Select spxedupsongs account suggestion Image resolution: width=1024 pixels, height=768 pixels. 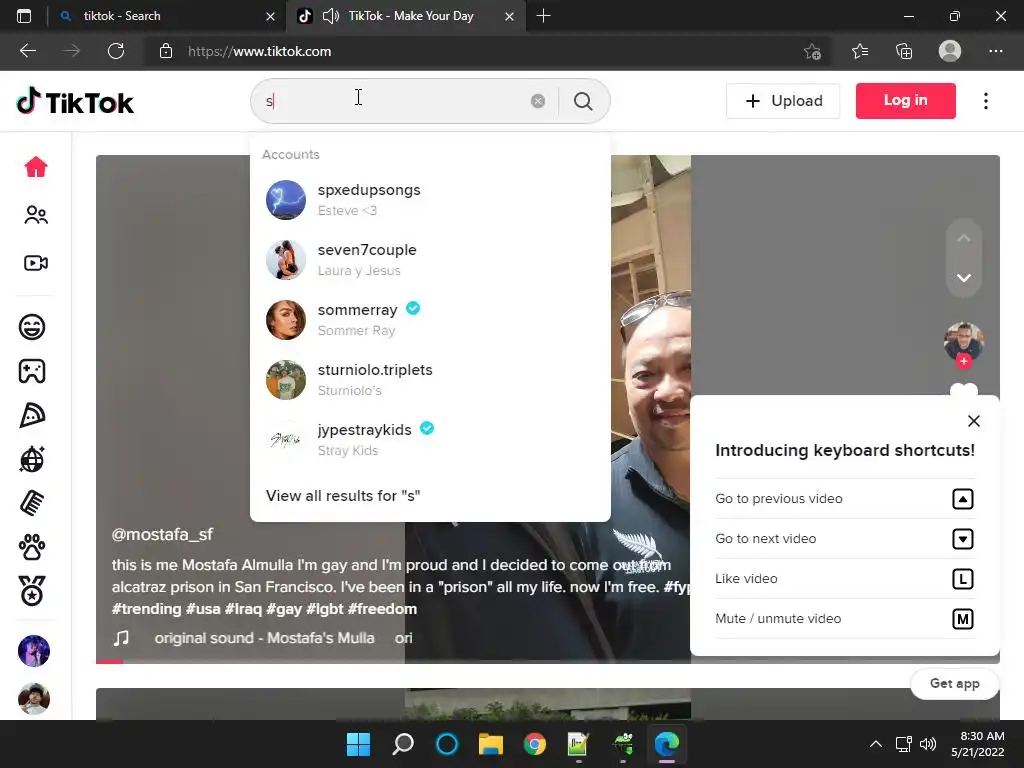430,200
